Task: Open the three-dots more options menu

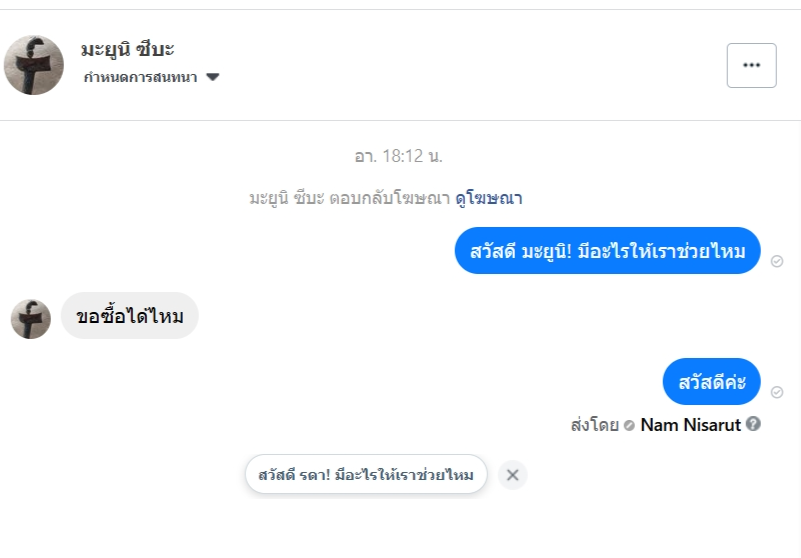Action: click(x=751, y=65)
